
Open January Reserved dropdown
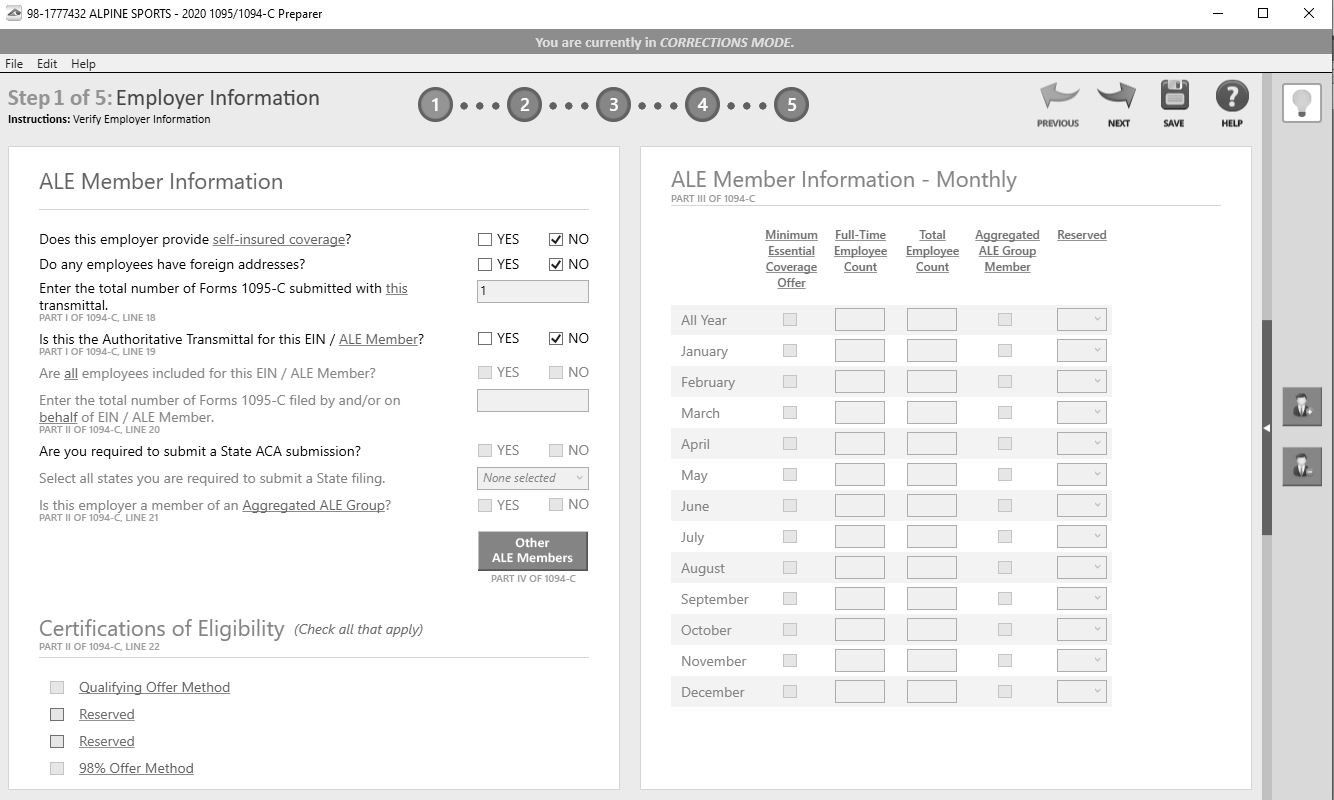(x=1082, y=350)
